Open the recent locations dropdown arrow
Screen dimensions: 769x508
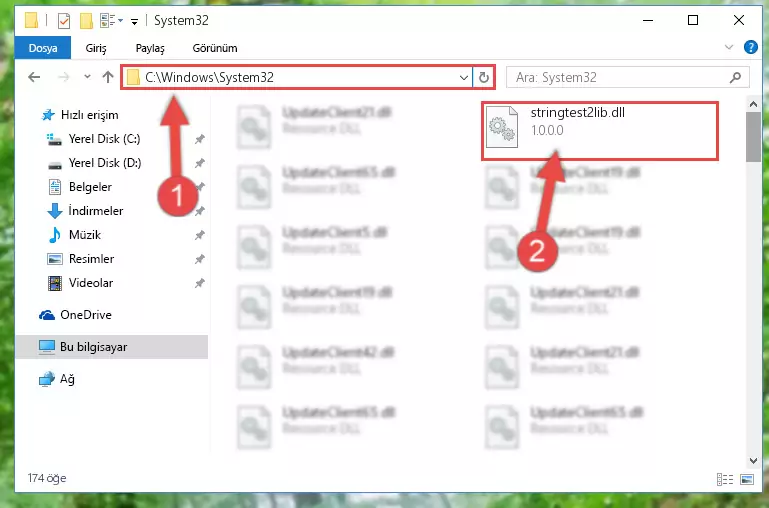[87, 77]
